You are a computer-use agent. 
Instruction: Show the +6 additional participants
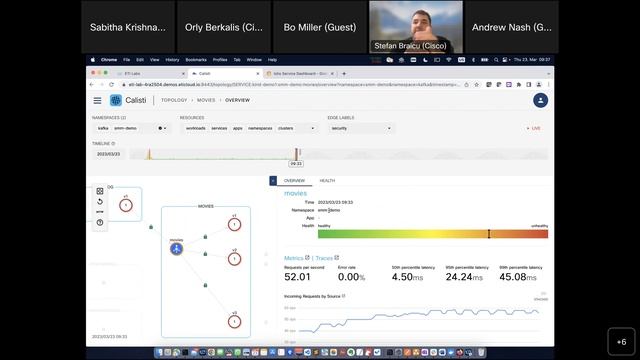[621, 342]
